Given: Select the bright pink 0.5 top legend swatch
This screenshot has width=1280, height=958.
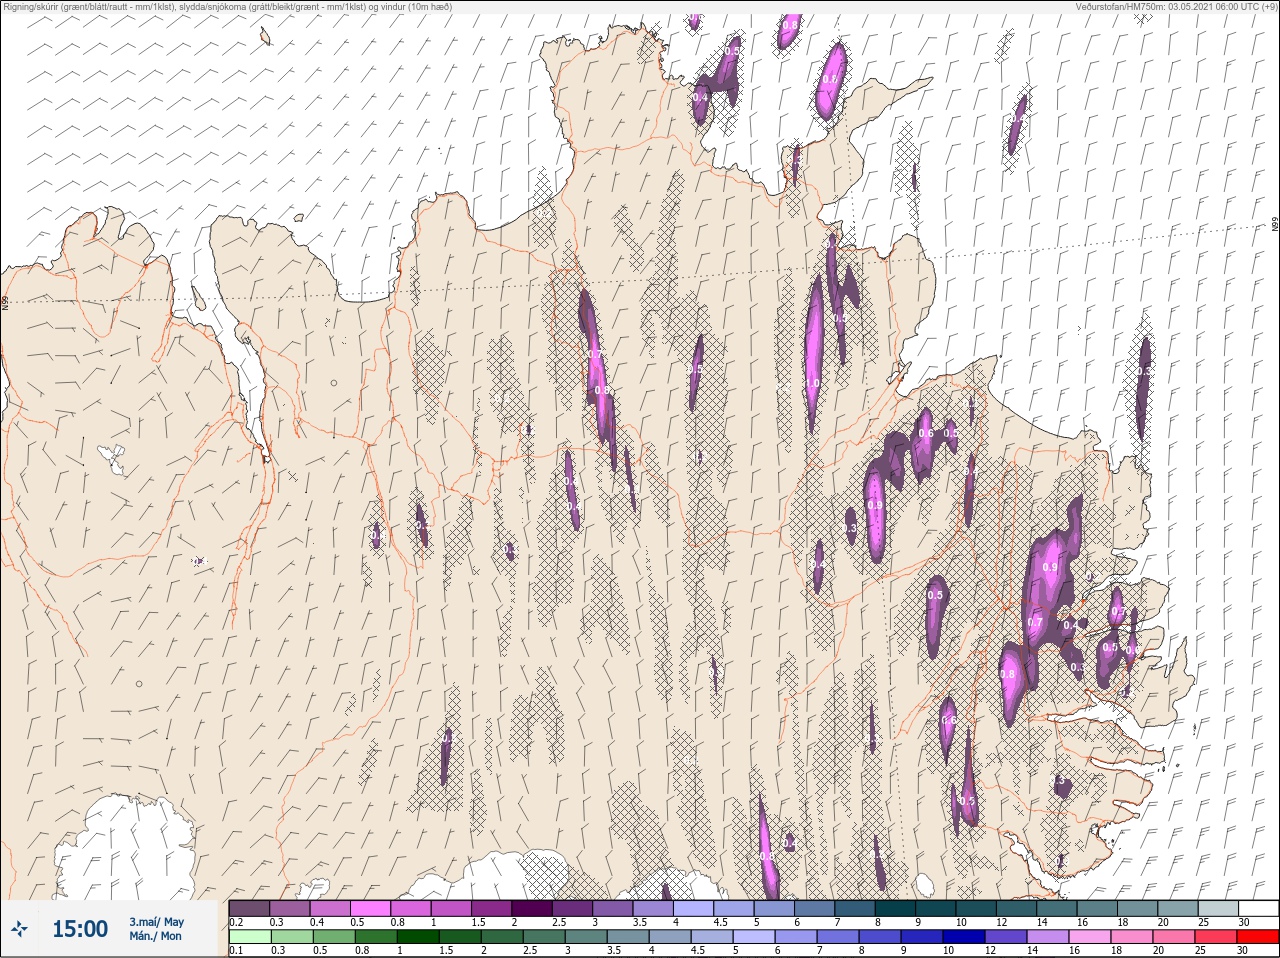Looking at the screenshot, I should pos(370,908).
